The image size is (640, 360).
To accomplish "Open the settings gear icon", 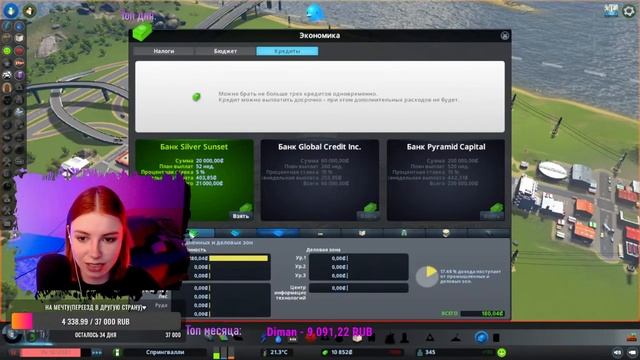I will [x=629, y=11].
